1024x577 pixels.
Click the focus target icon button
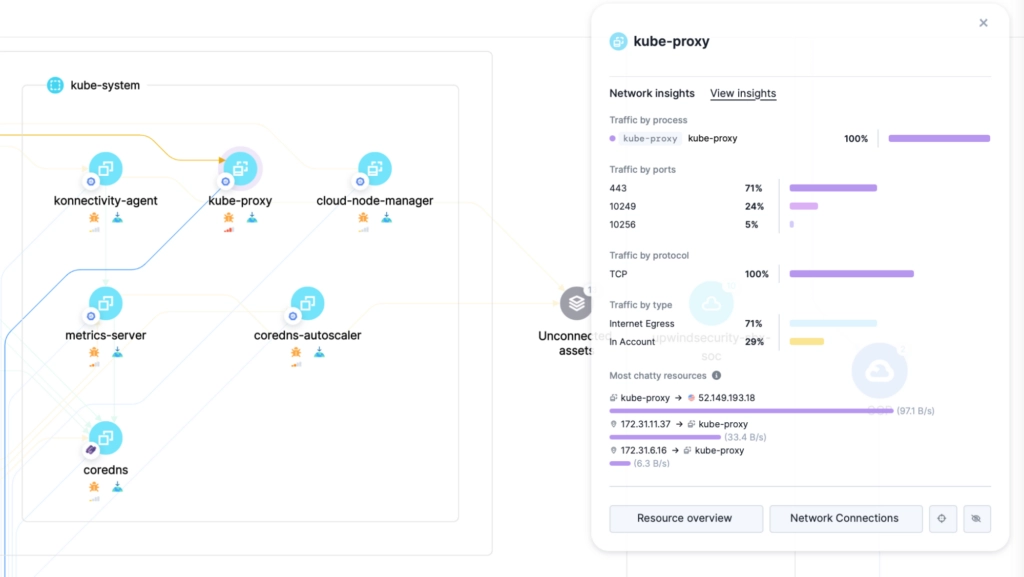coord(942,518)
